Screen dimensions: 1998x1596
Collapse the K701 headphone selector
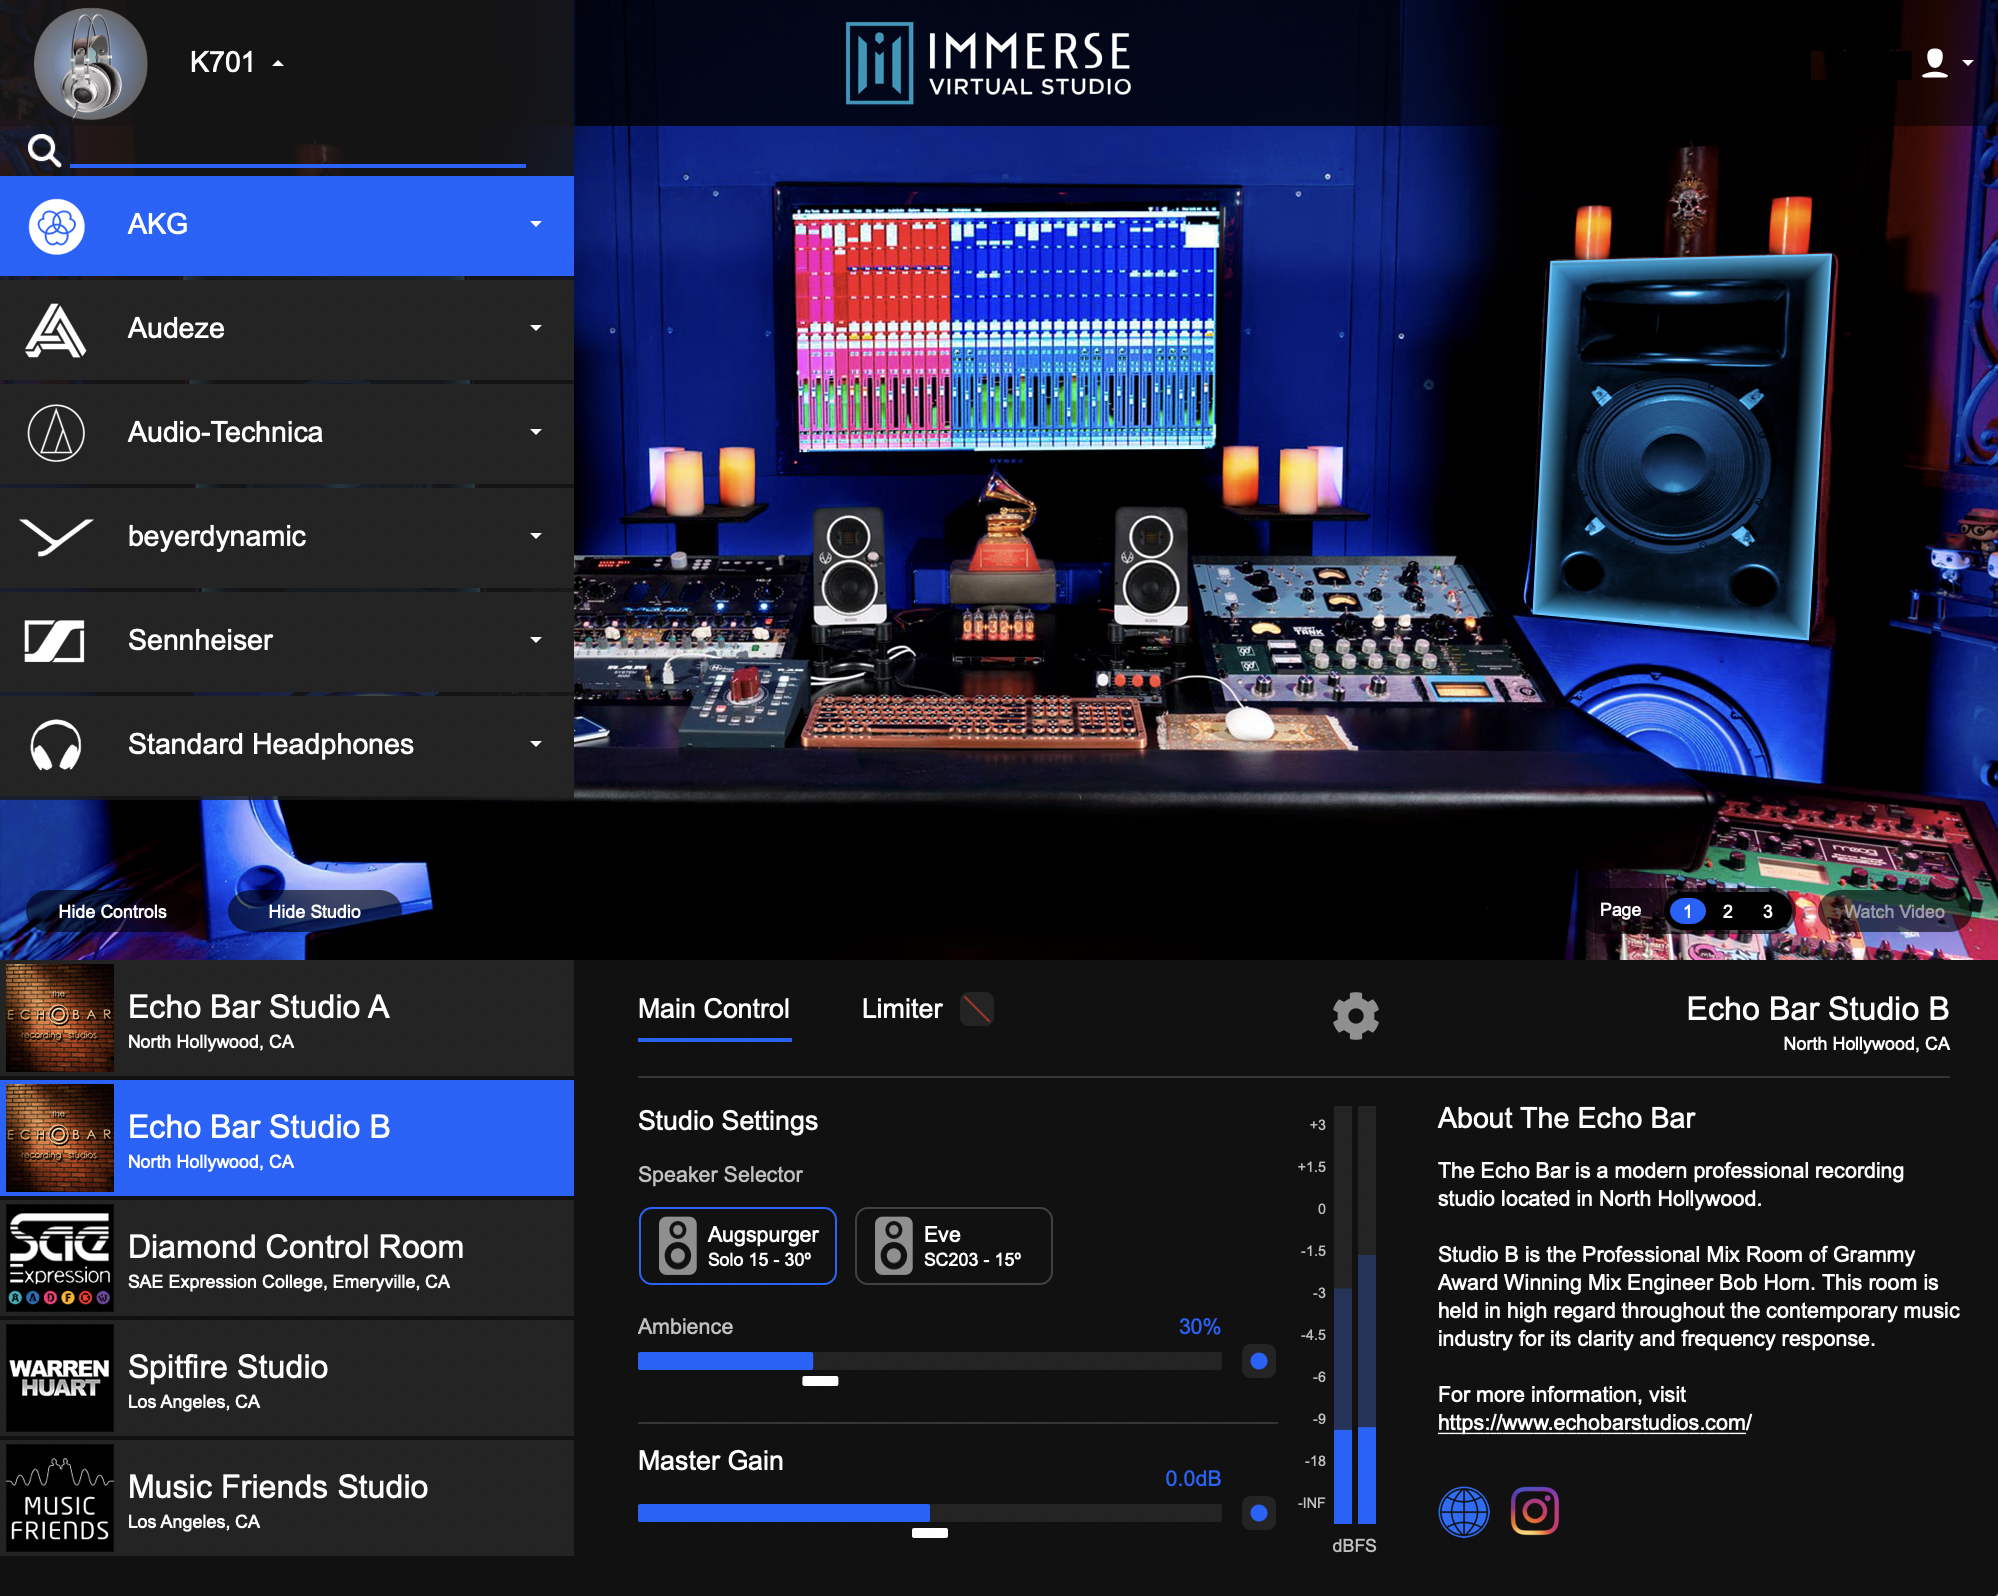pos(277,61)
